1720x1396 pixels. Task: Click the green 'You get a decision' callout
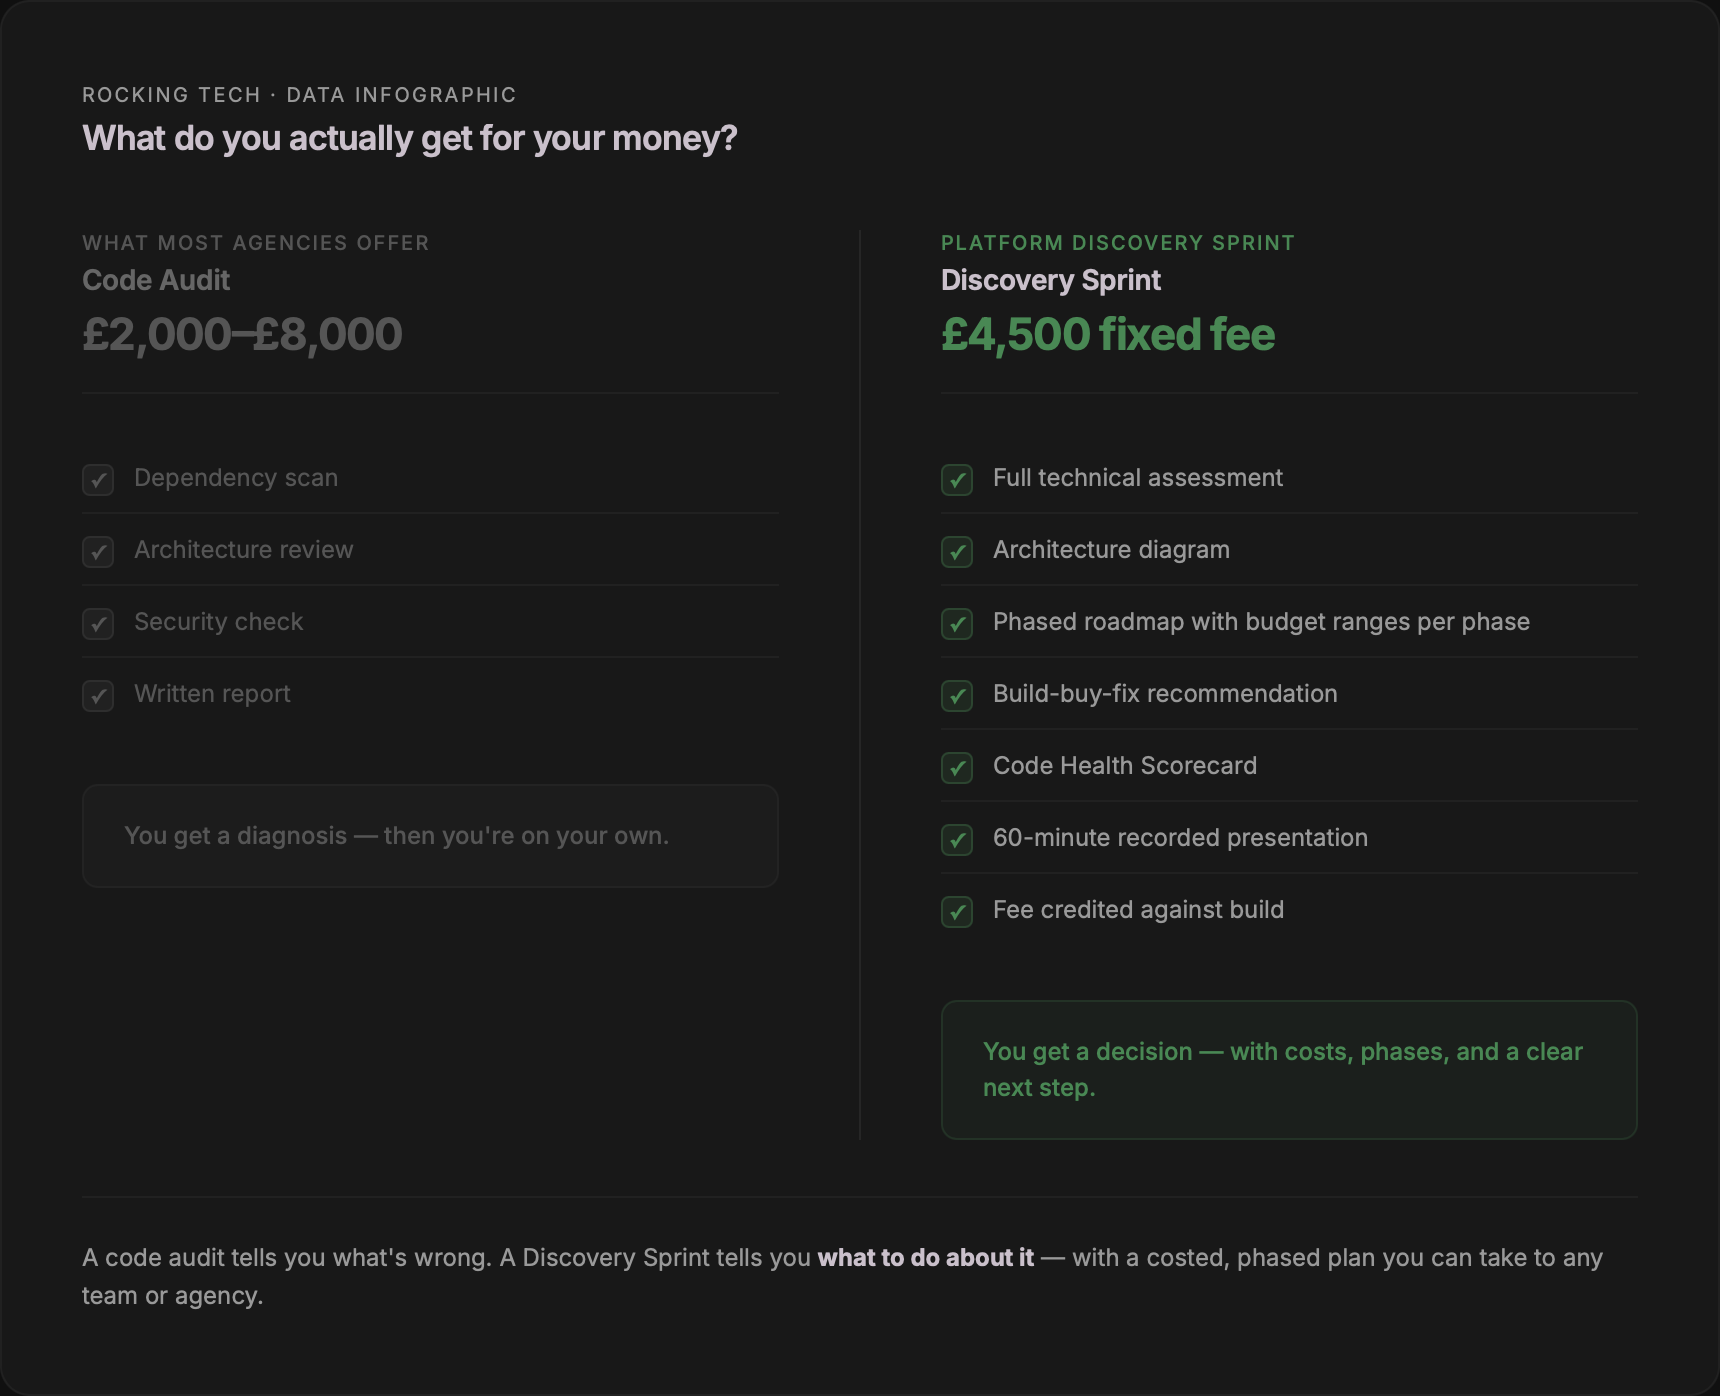pos(1288,1070)
